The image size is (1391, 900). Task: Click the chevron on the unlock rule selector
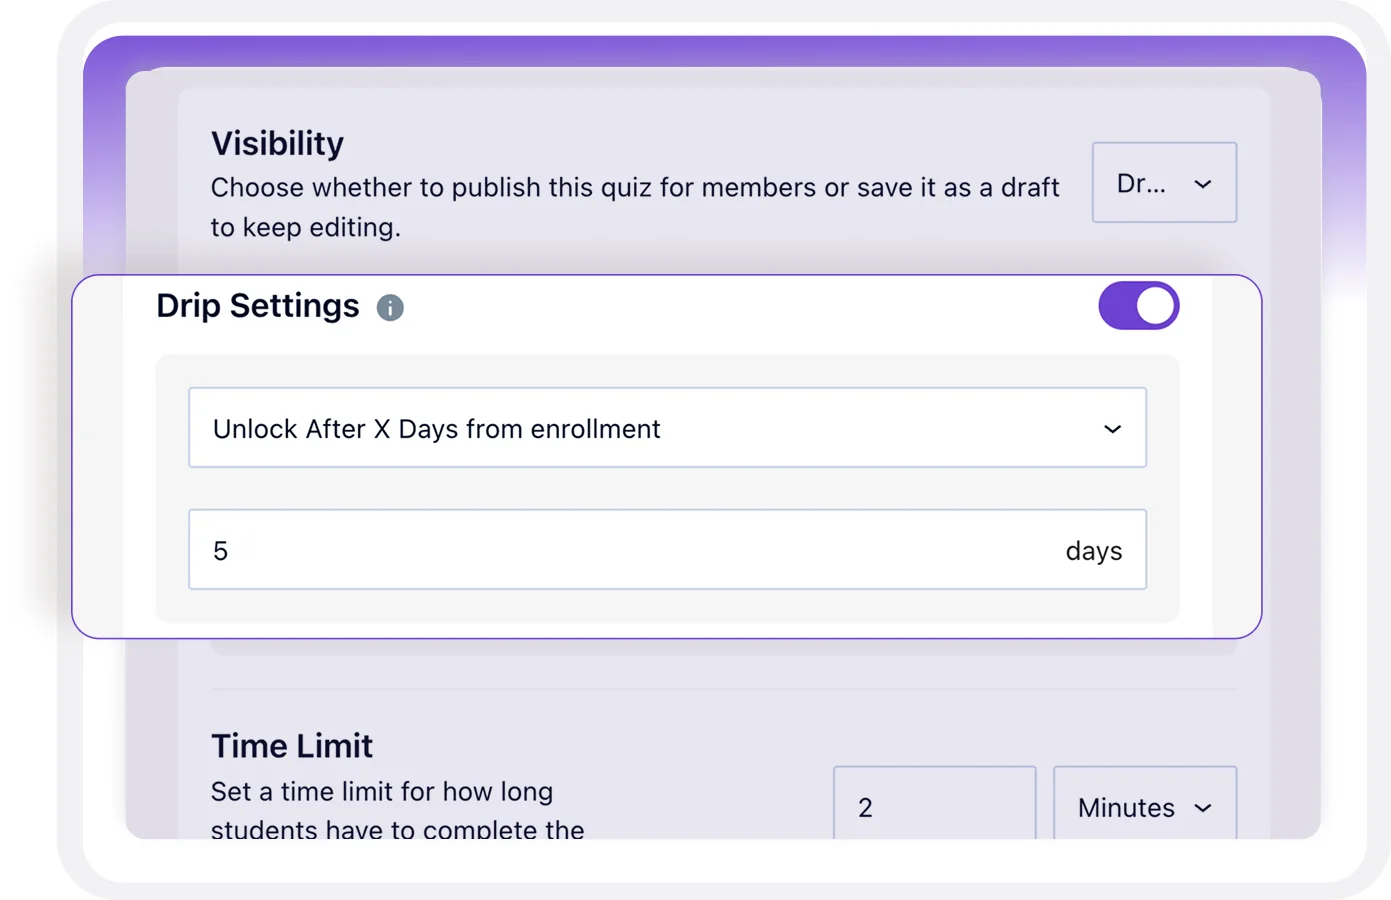point(1112,429)
